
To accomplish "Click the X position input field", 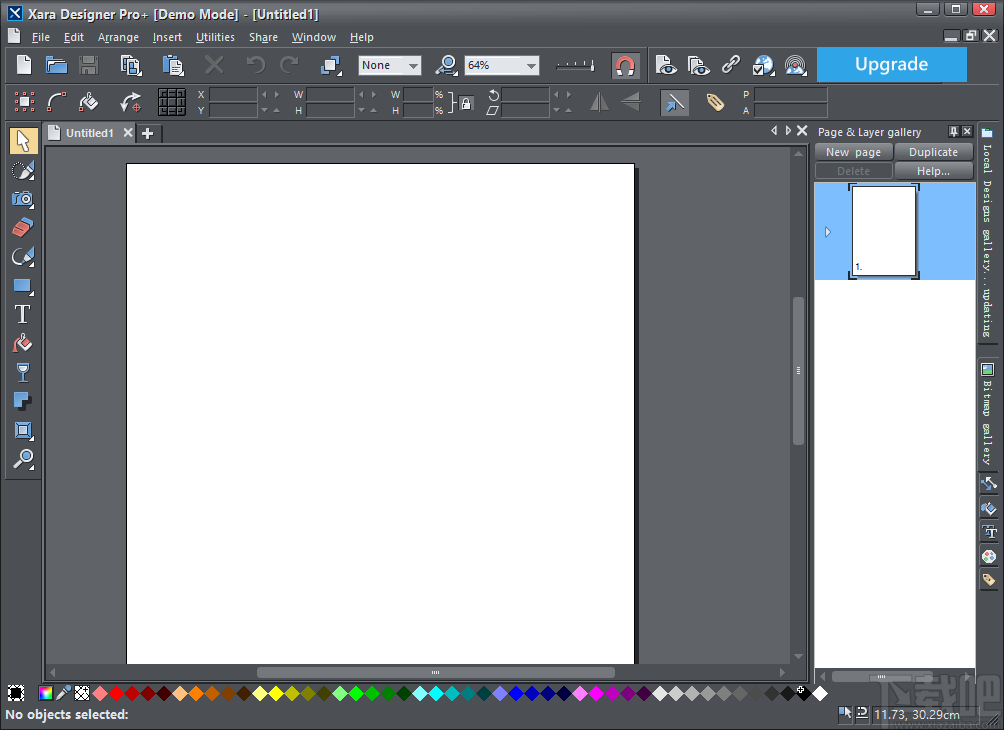I will click(x=233, y=95).
